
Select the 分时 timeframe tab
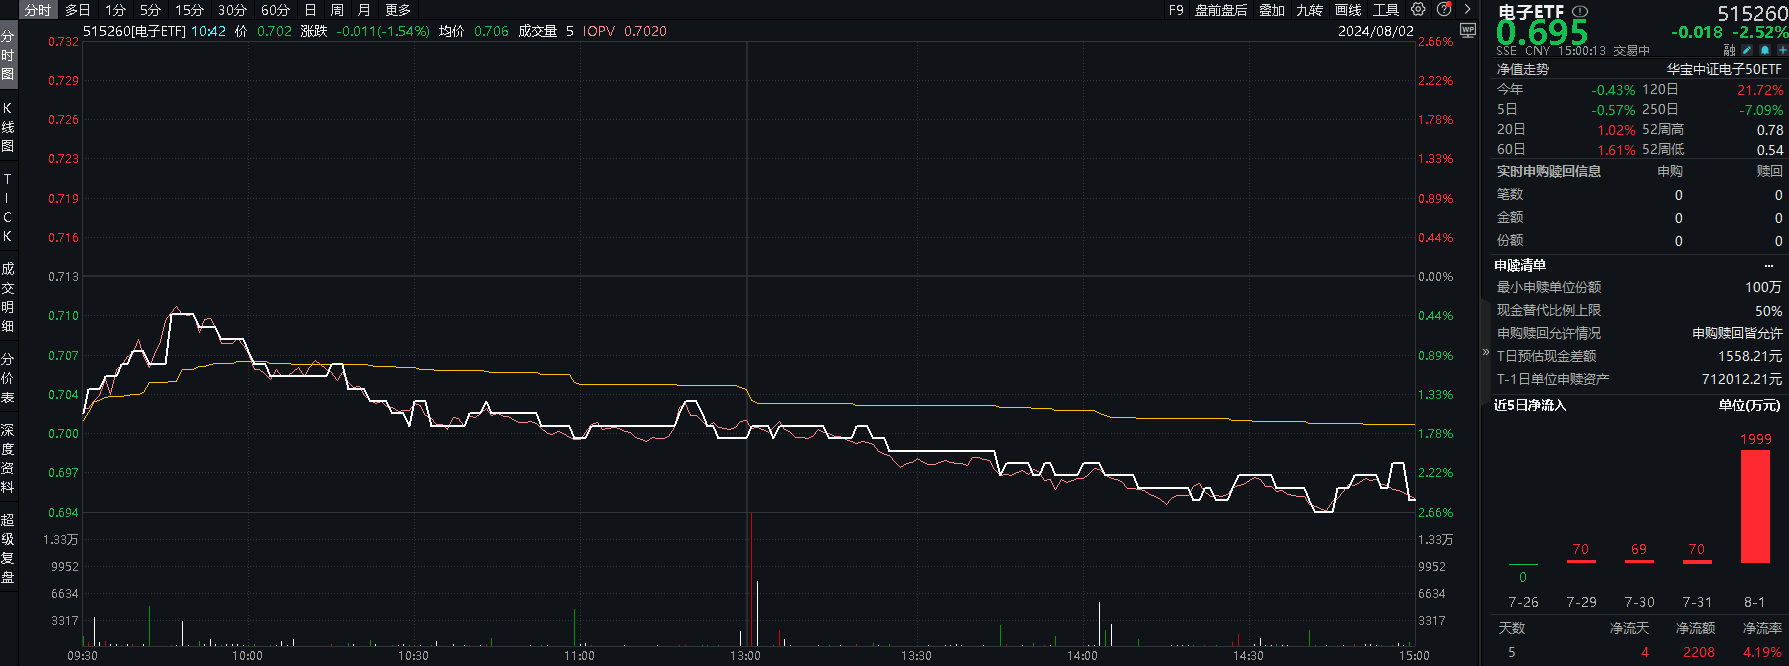[38, 10]
